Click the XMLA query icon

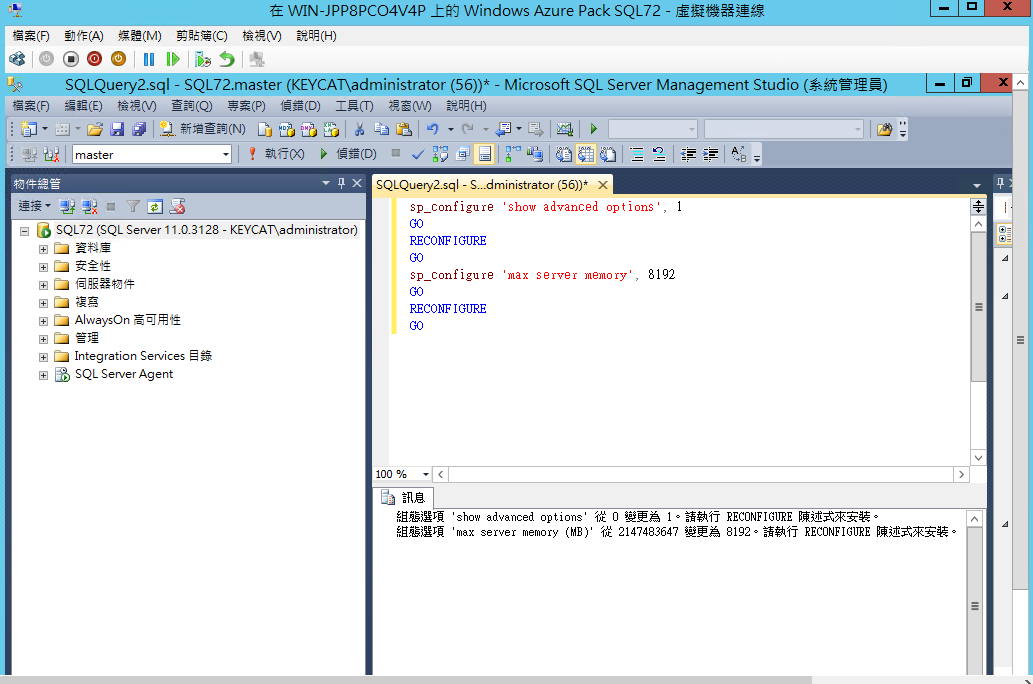point(331,129)
